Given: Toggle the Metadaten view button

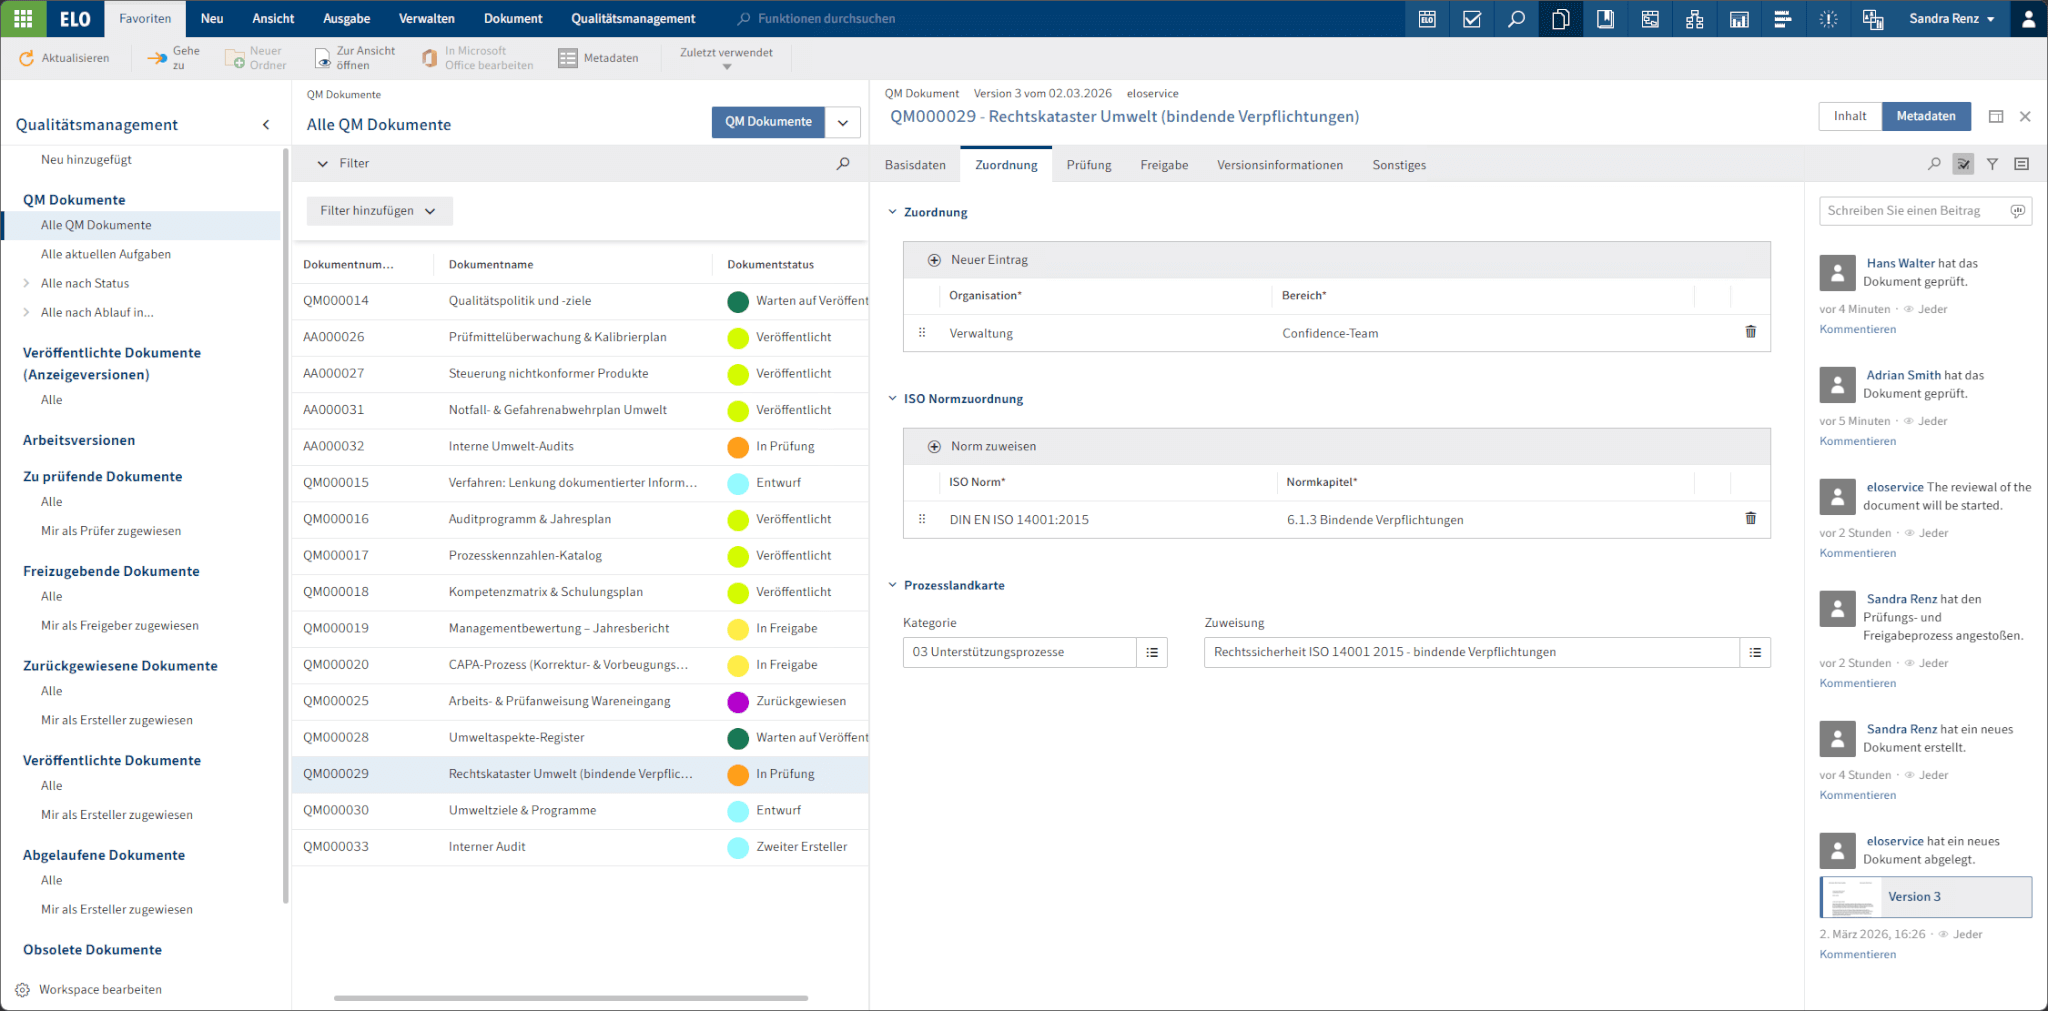Looking at the screenshot, I should [x=1925, y=116].
